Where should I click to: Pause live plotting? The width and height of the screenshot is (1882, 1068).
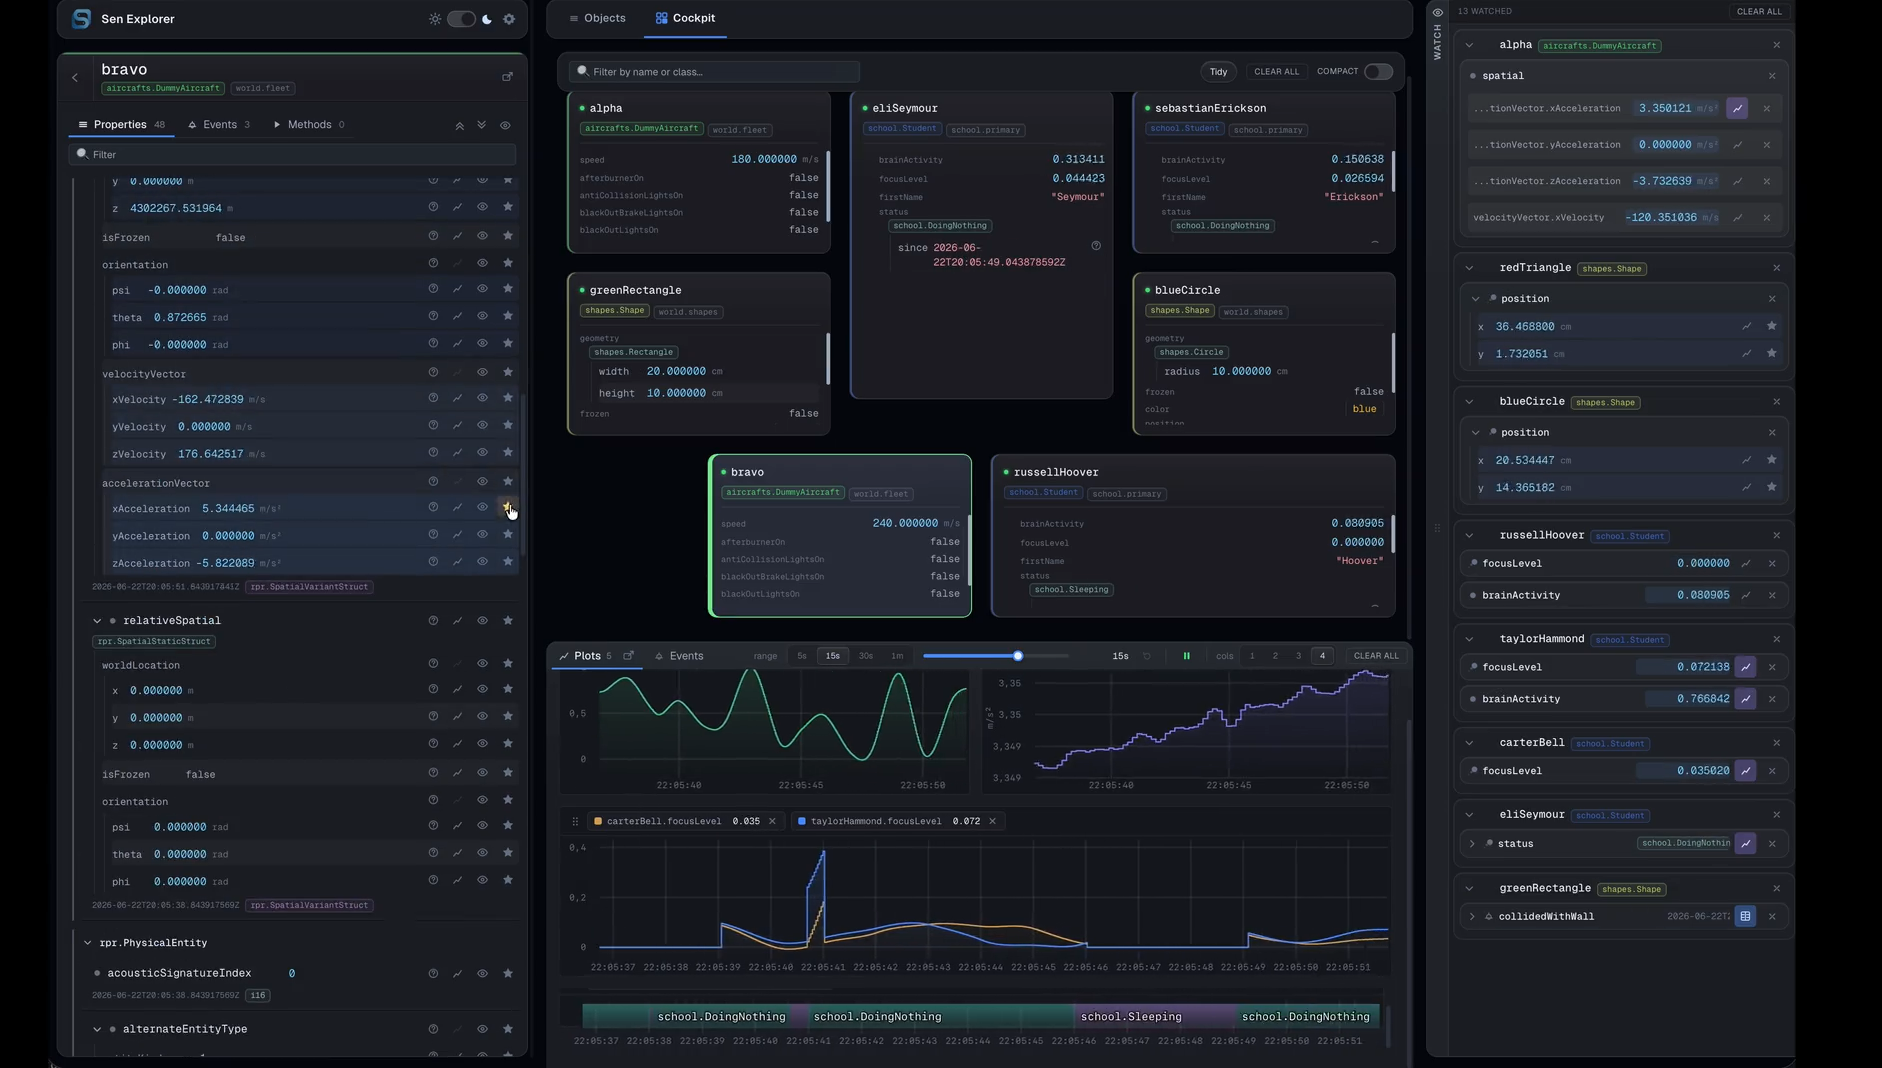click(1186, 656)
